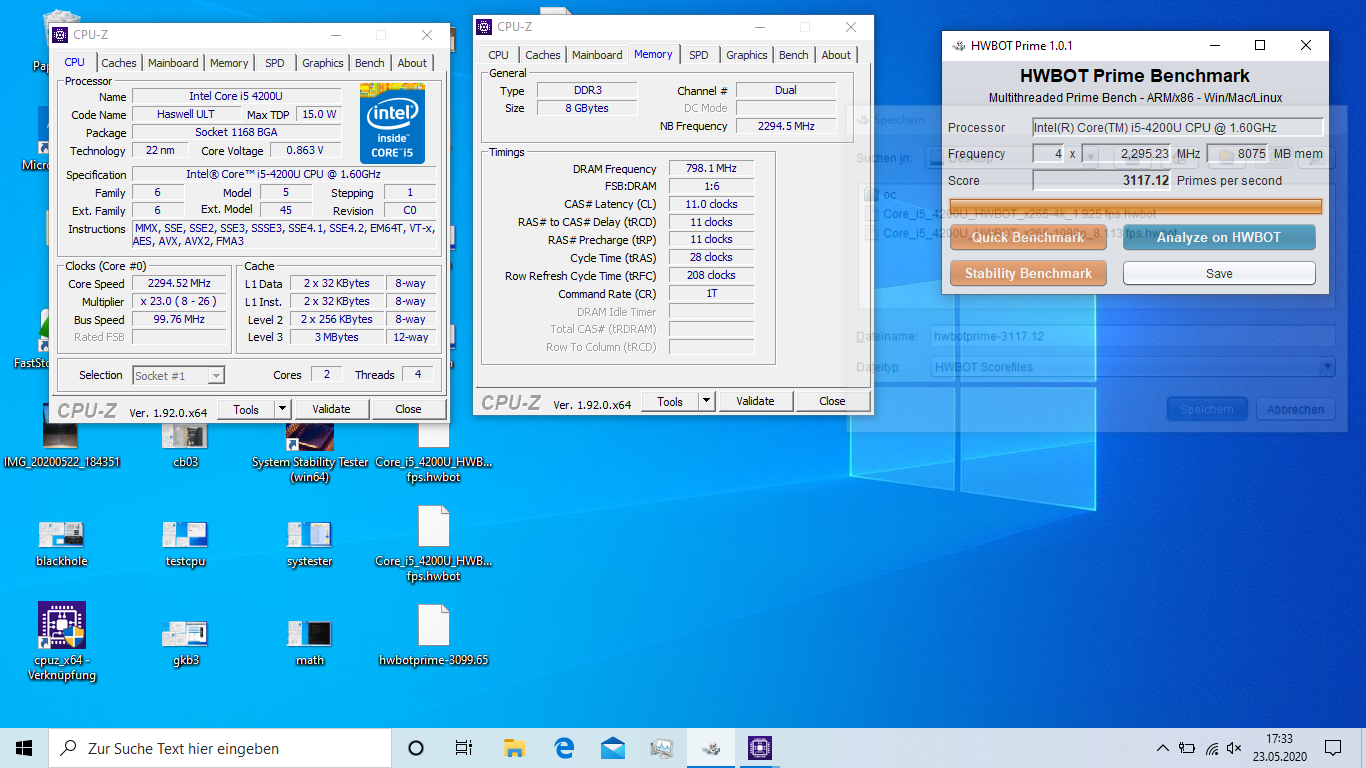Select the oc folder in save dialog
The width and height of the screenshot is (1366, 768).
(x=880, y=195)
